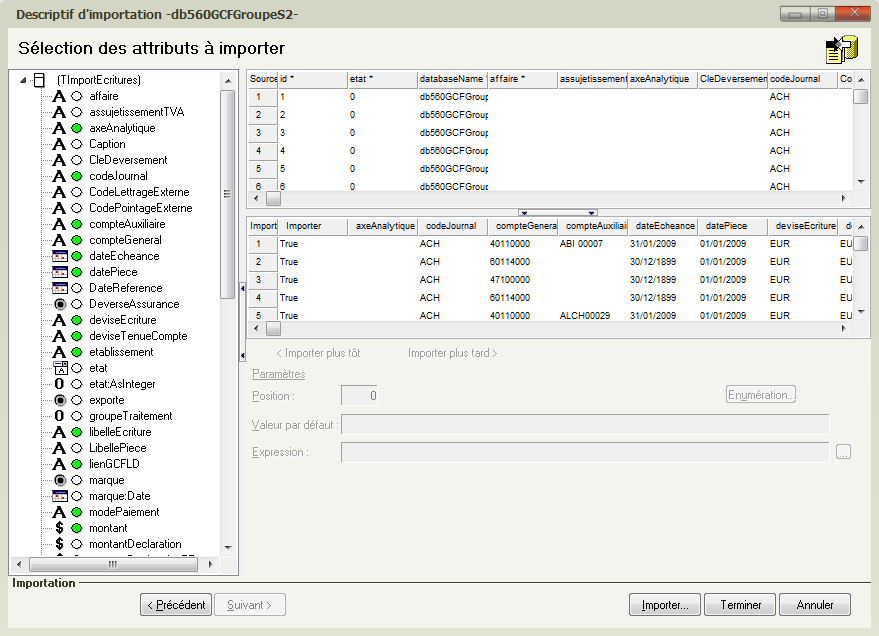Image resolution: width=879 pixels, height=636 pixels.
Task: Click the Position input field
Action: (359, 396)
